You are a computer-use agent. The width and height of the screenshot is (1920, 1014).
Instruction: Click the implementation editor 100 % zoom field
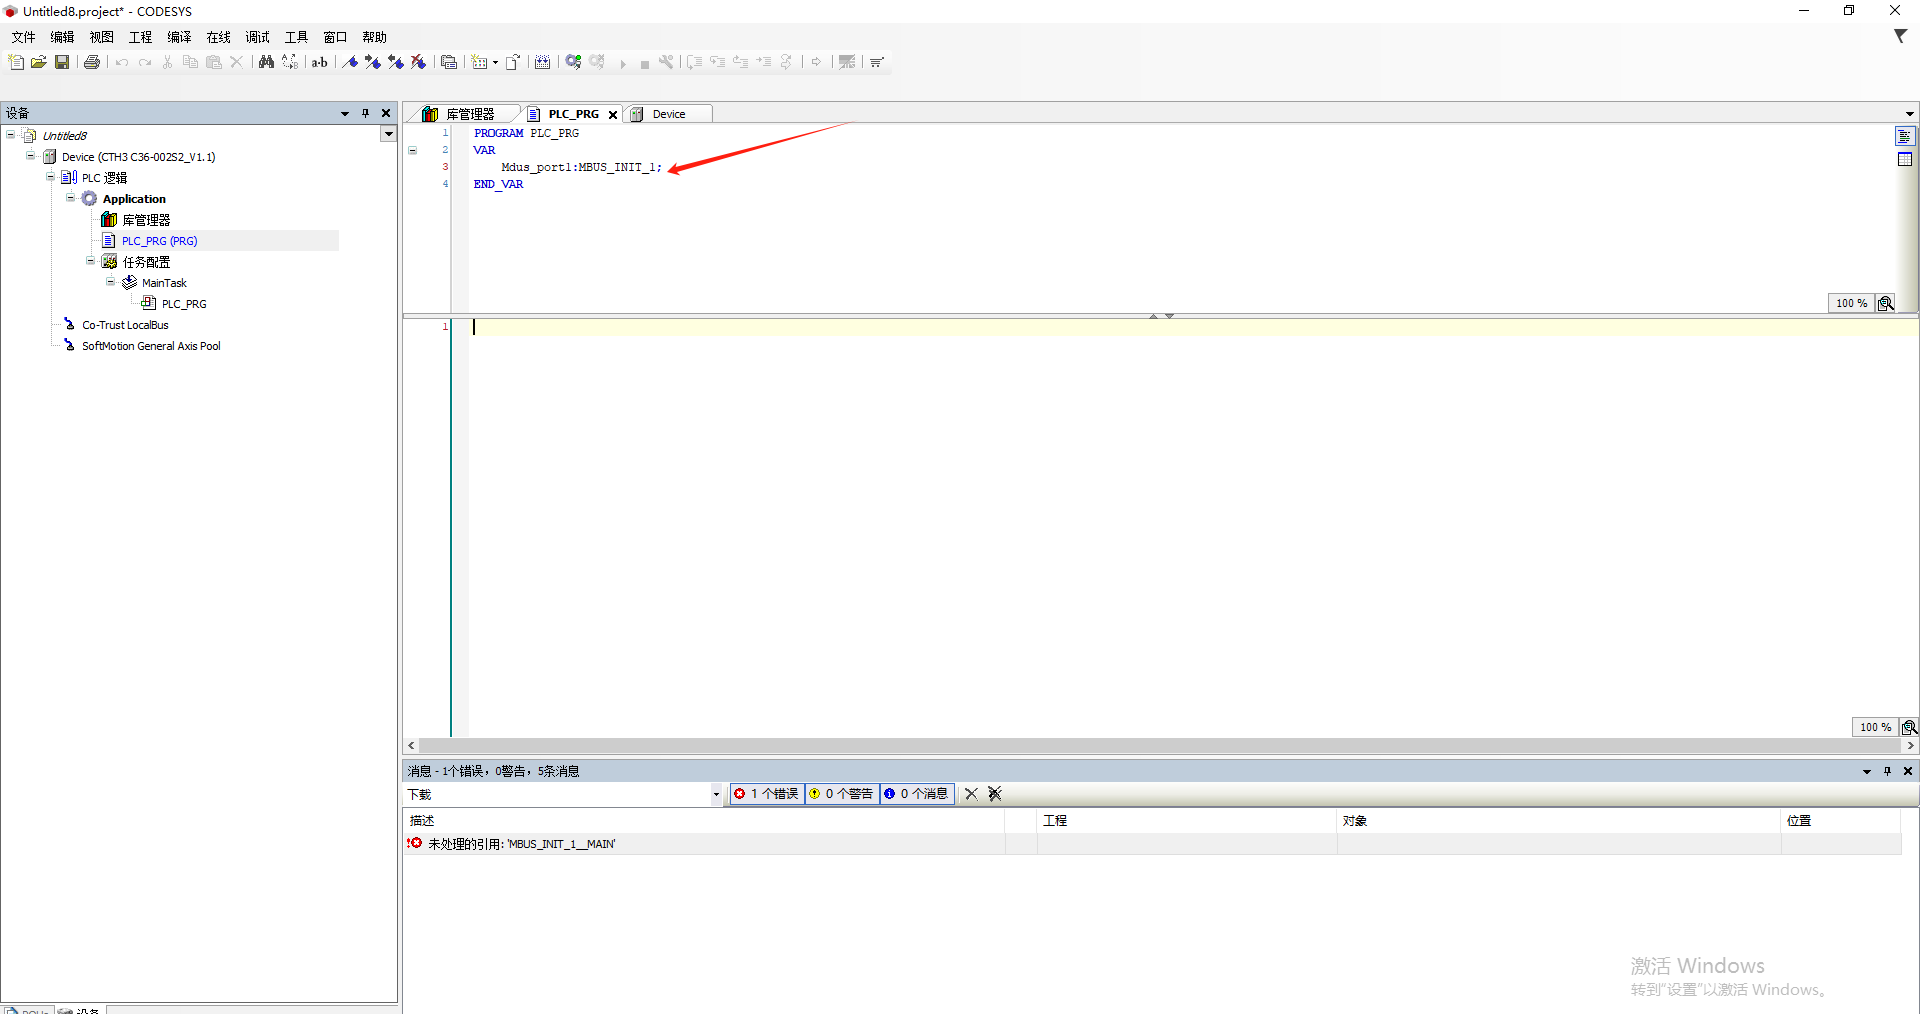pyautogui.click(x=1875, y=727)
